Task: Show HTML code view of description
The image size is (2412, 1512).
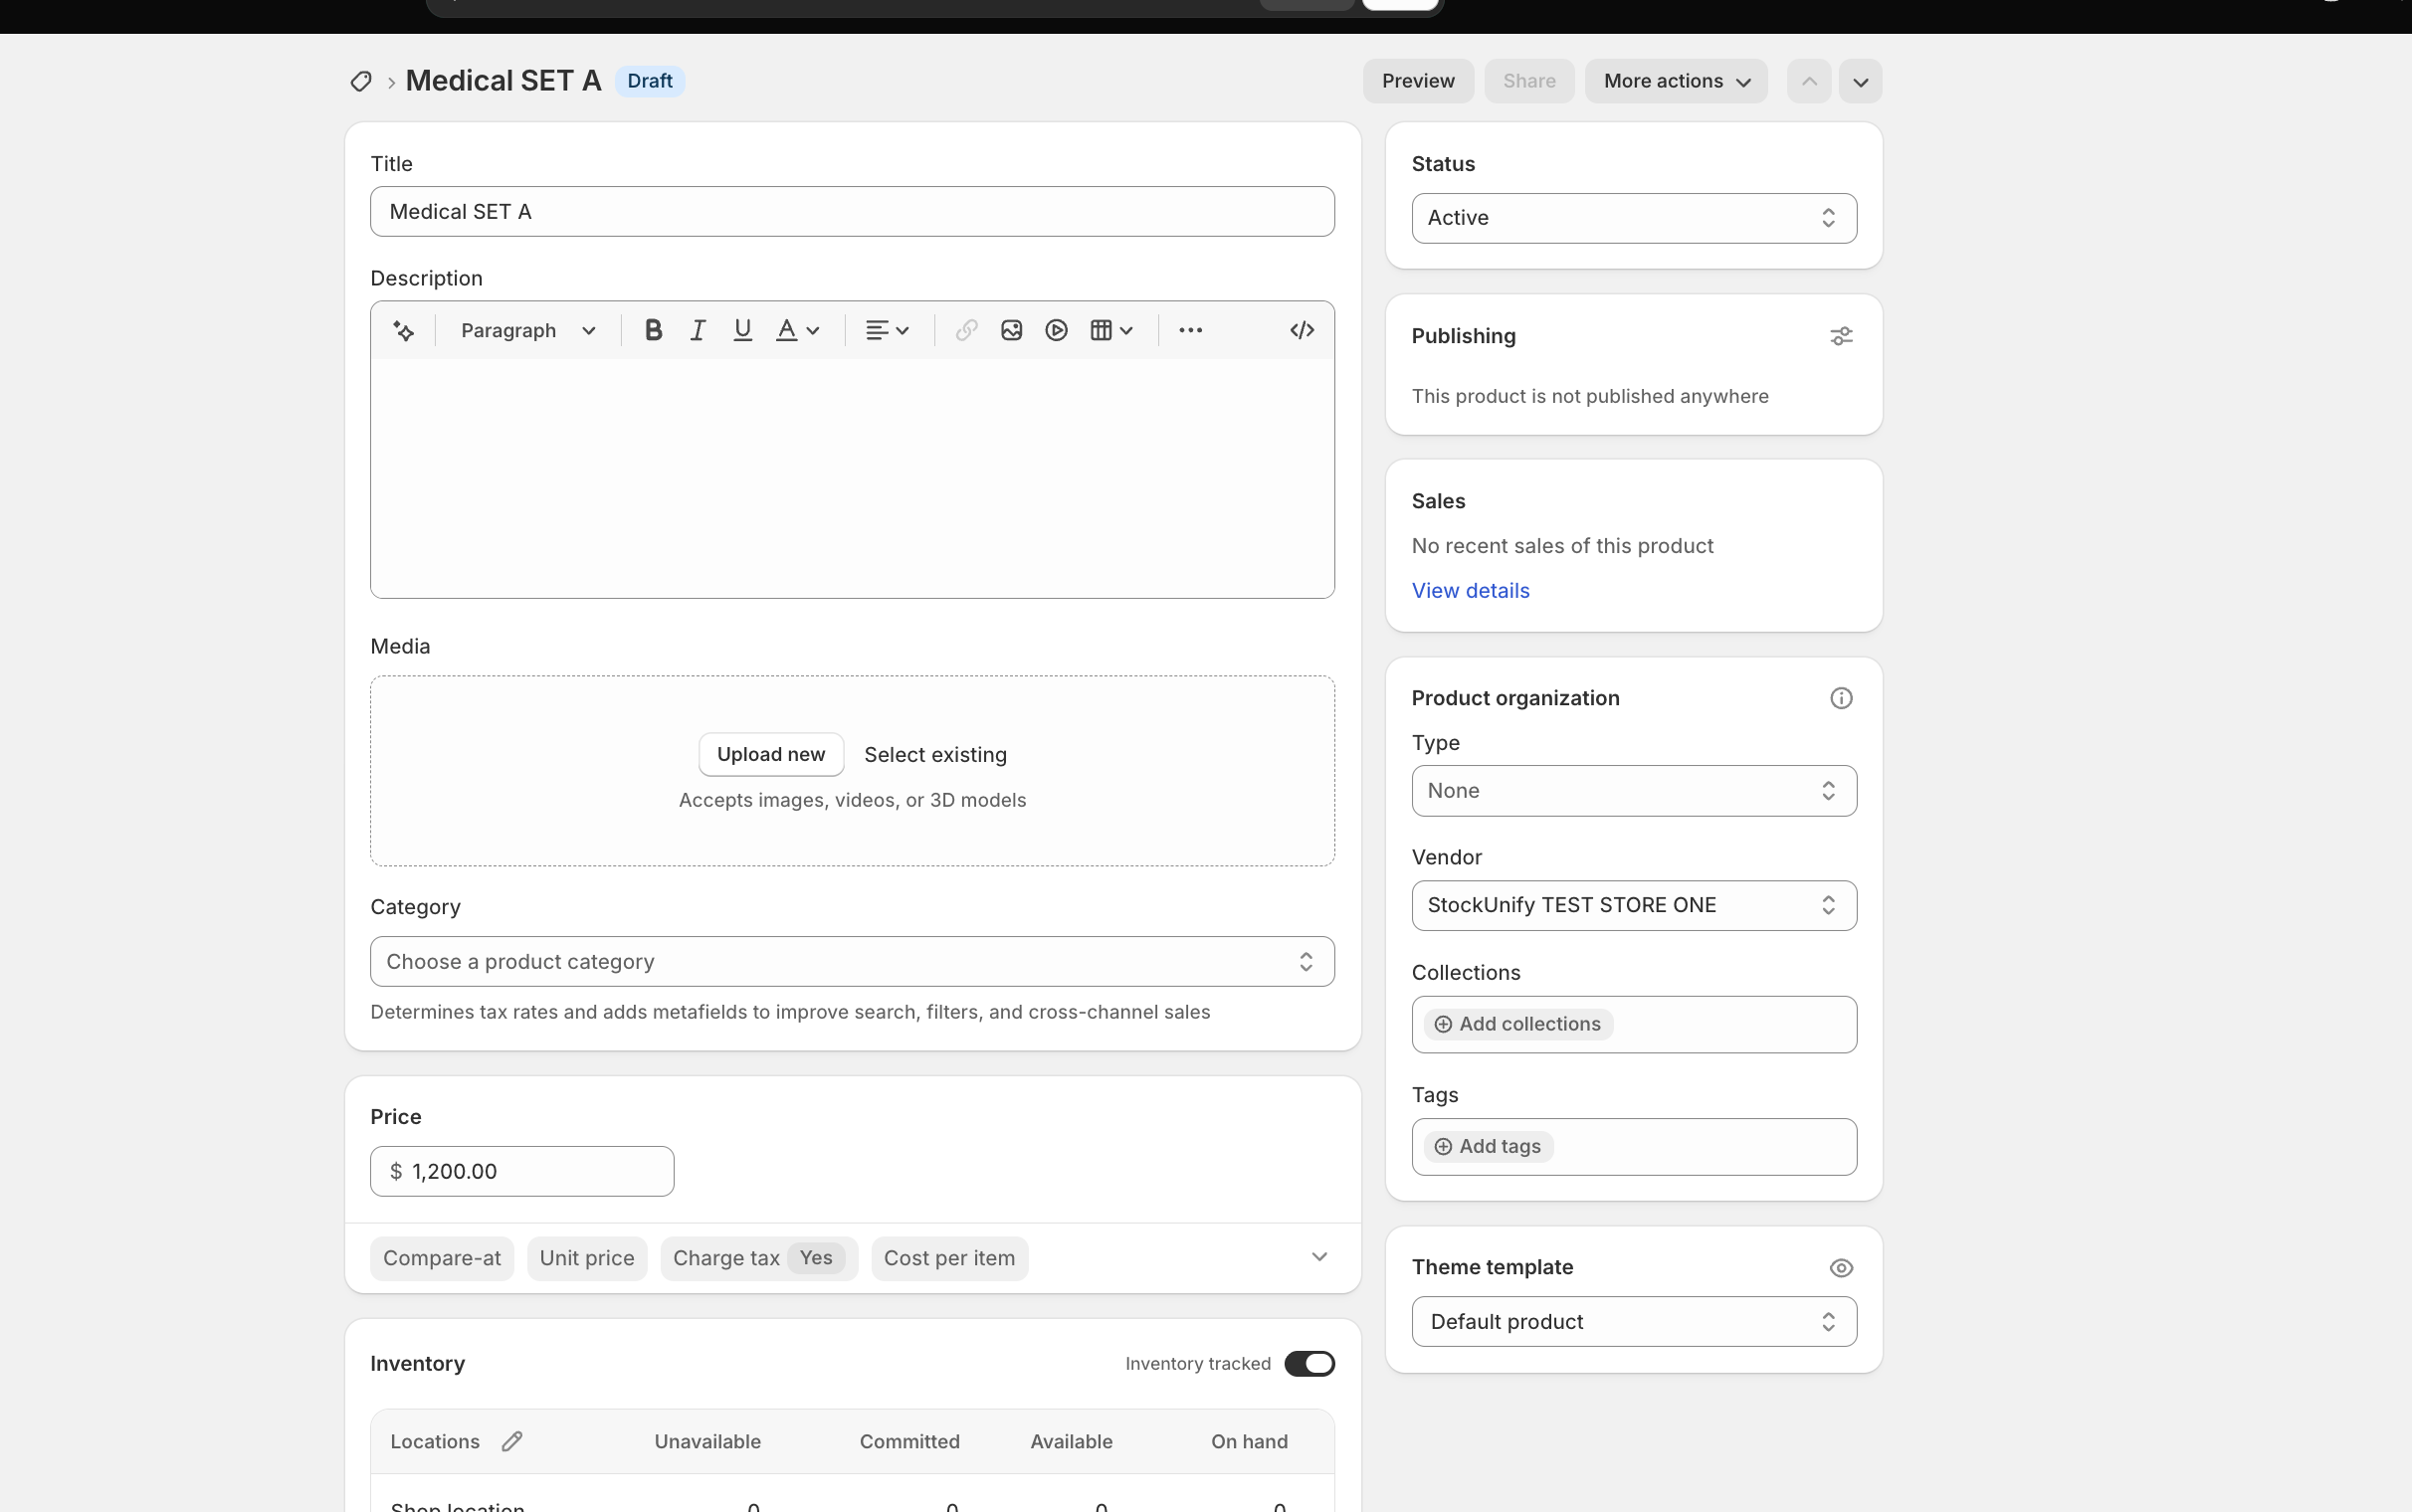Action: 1301,330
